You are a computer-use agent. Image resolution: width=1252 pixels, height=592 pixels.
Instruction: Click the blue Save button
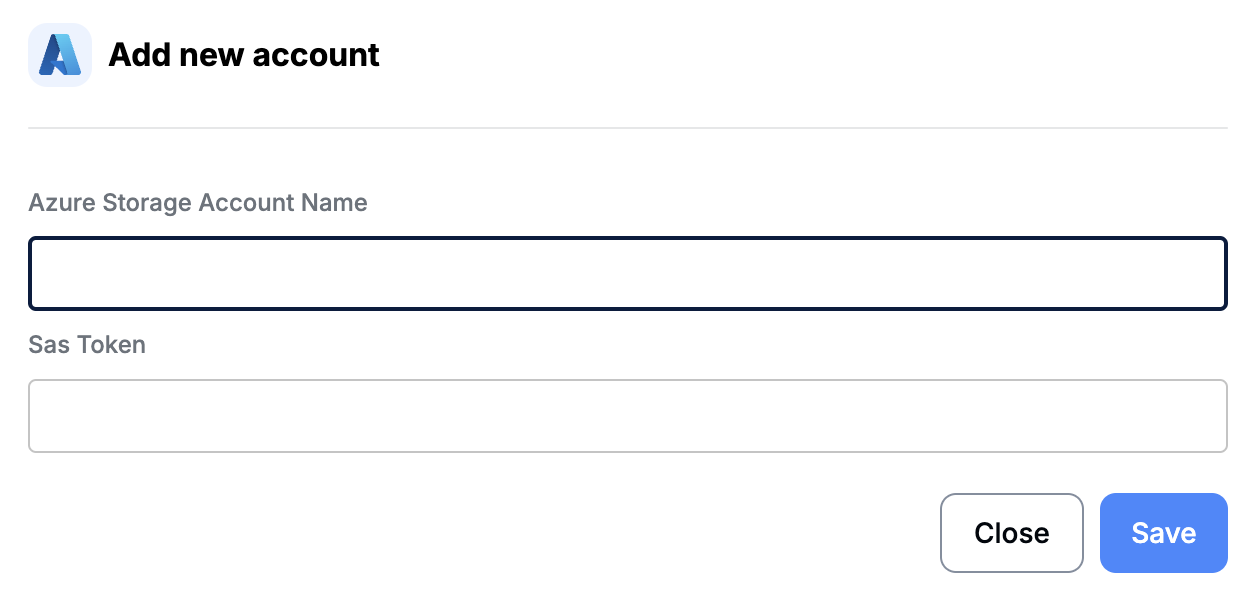tap(1163, 533)
